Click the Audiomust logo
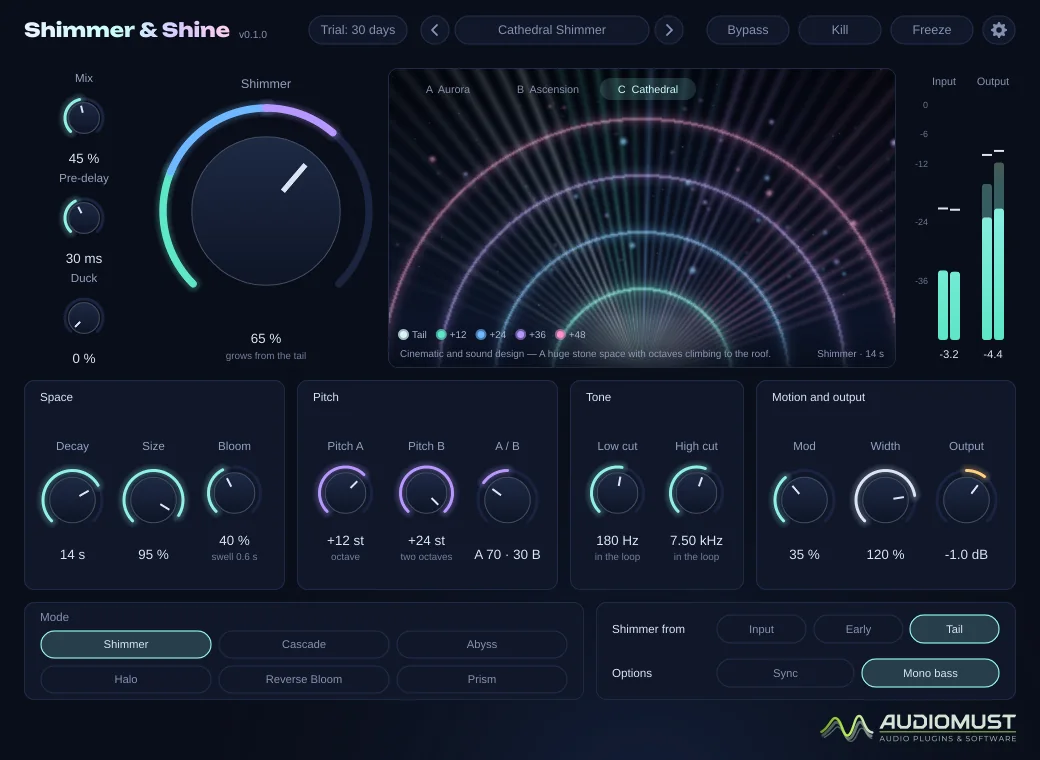 (918, 728)
